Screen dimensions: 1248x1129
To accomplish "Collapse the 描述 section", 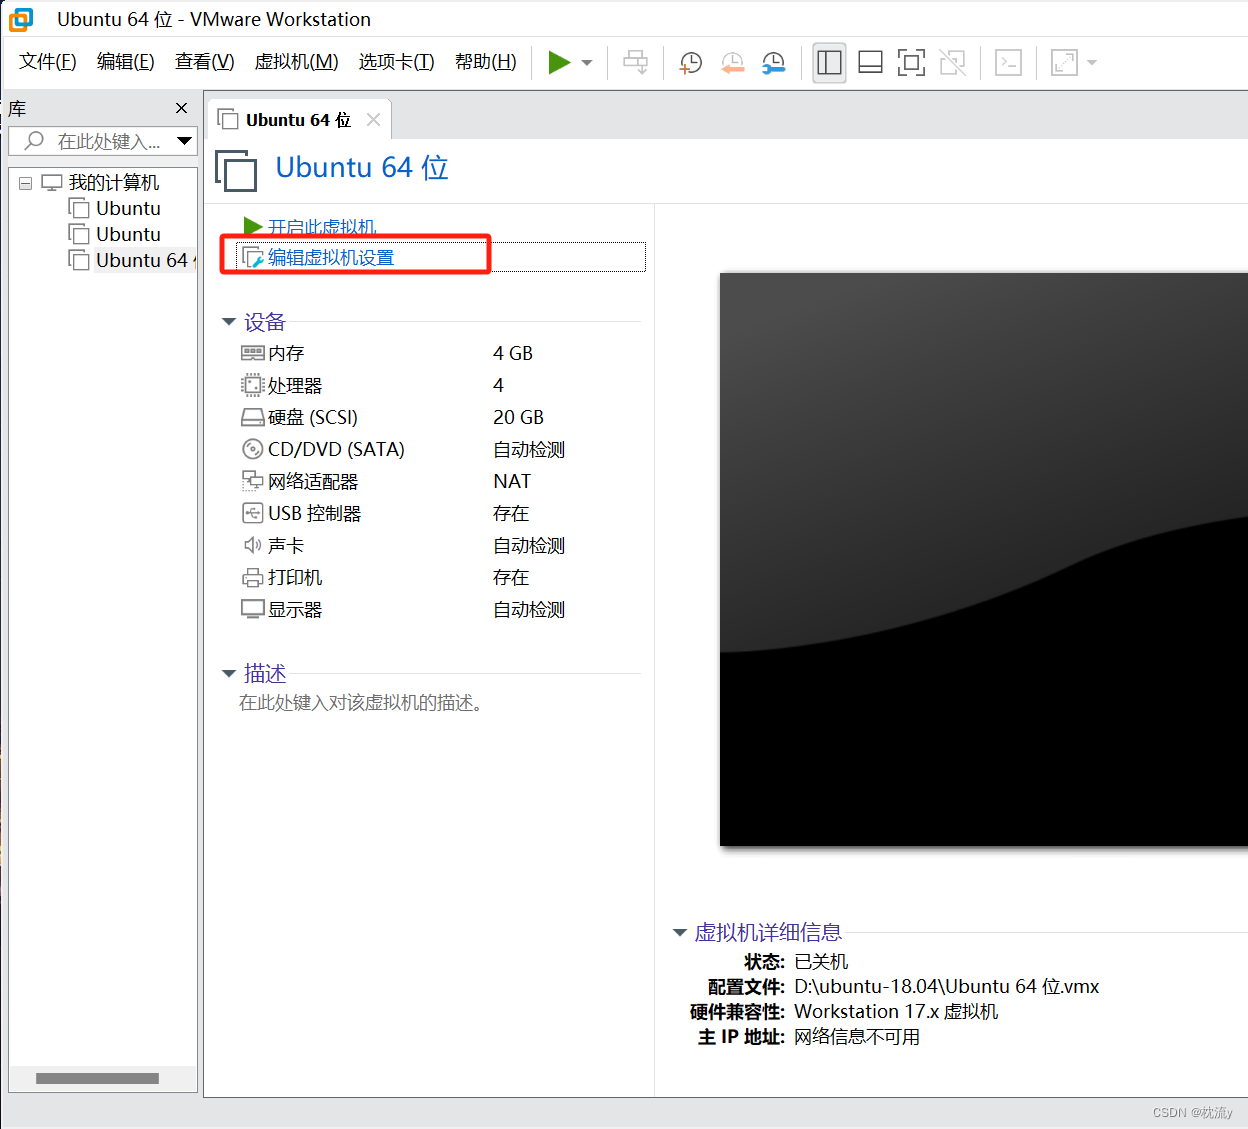I will point(229,674).
